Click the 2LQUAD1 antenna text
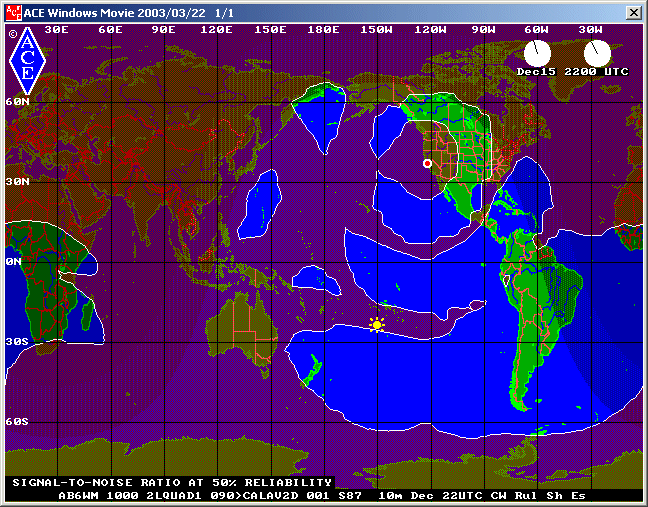Screen dimensions: 648x507 click(174, 495)
